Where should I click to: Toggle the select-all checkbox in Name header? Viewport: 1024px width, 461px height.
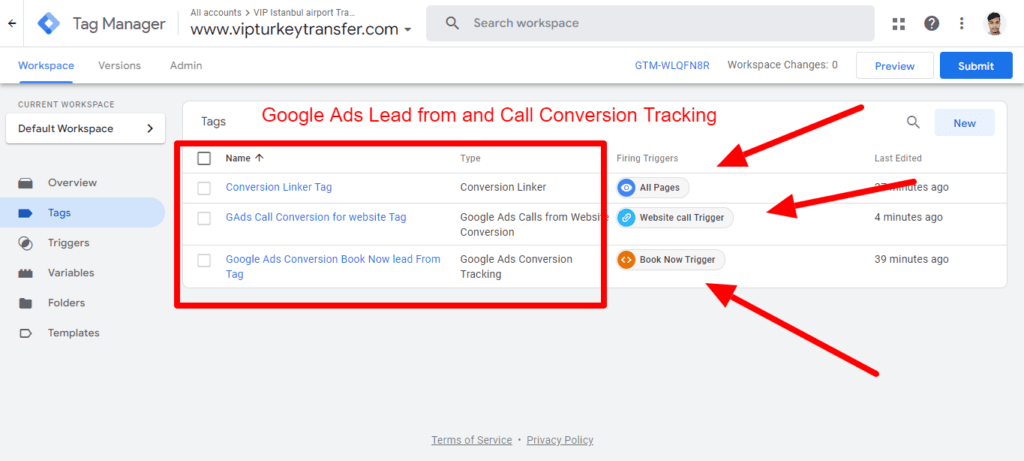pyautogui.click(x=204, y=158)
